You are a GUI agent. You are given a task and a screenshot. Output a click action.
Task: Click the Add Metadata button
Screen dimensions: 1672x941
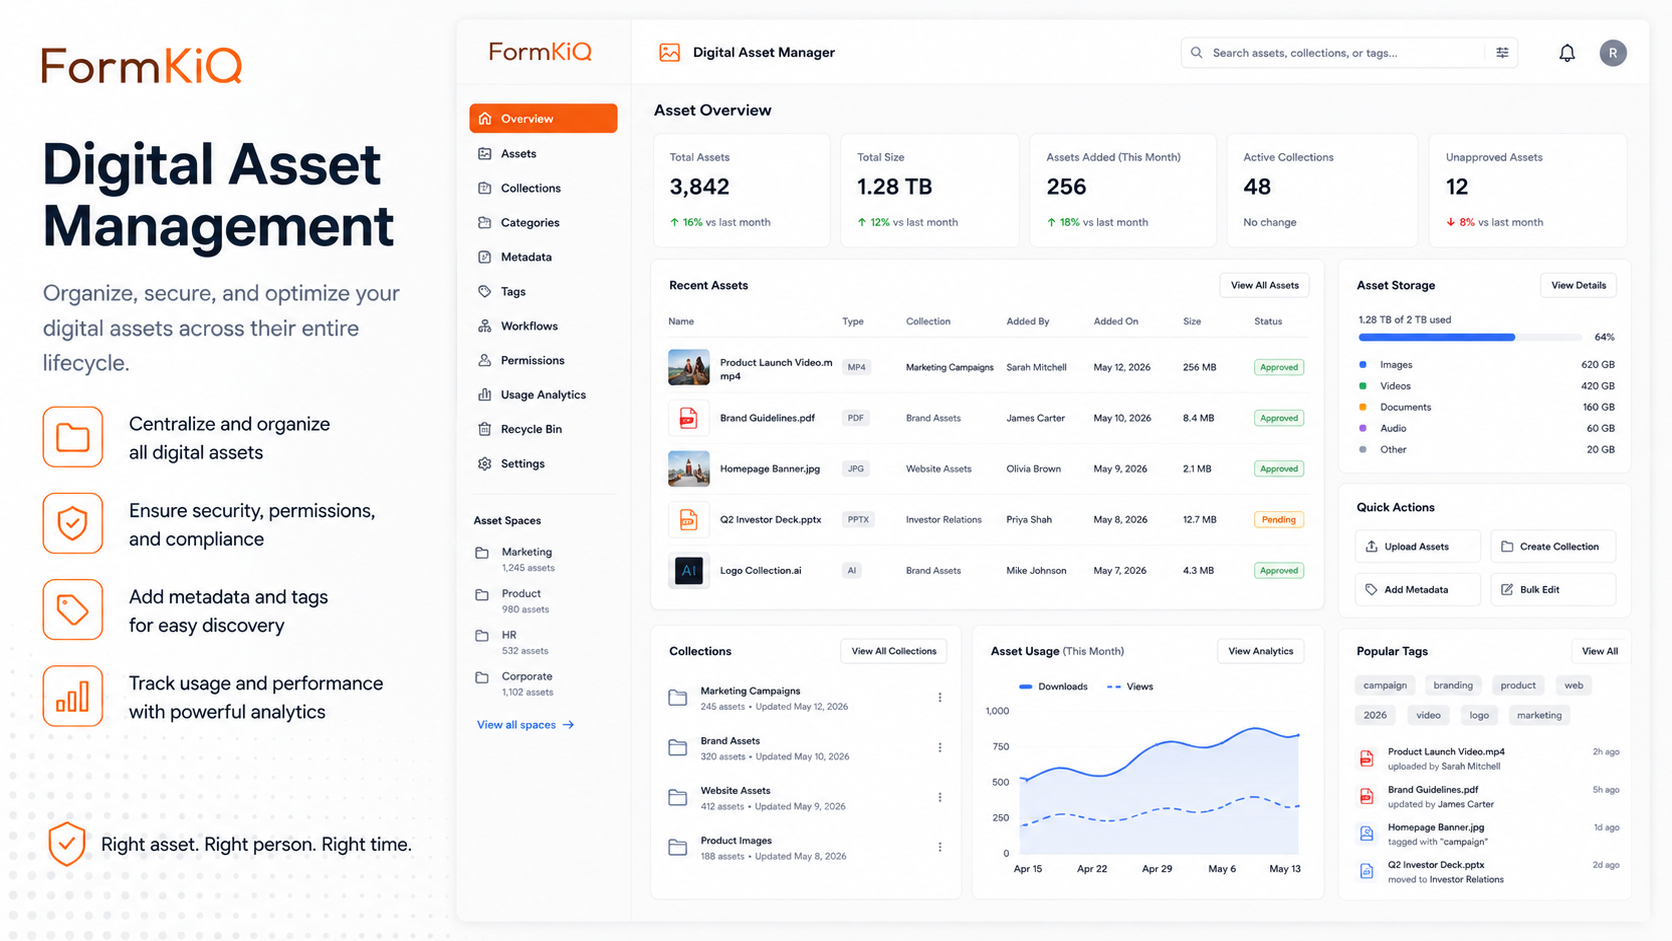[x=1416, y=589]
